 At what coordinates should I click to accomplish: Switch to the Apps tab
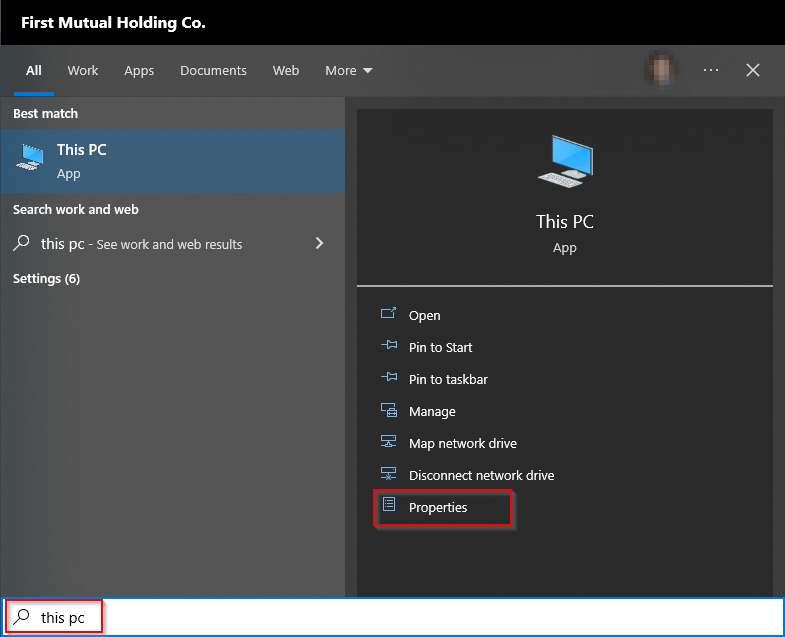pyautogui.click(x=139, y=71)
